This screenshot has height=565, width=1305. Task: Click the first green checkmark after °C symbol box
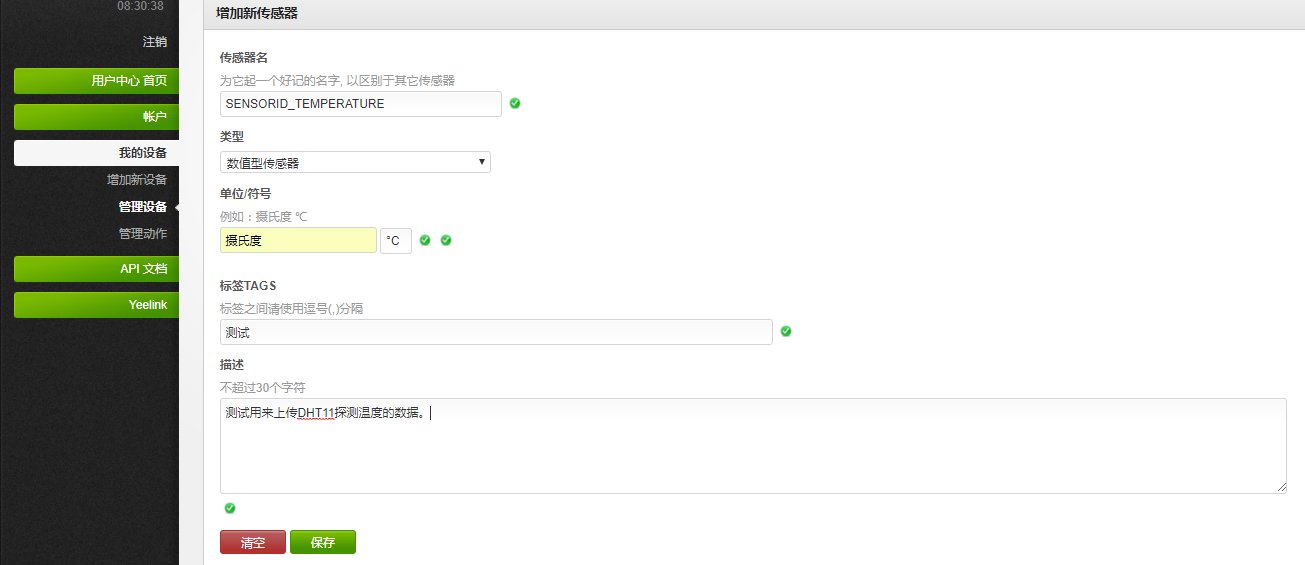(425, 240)
